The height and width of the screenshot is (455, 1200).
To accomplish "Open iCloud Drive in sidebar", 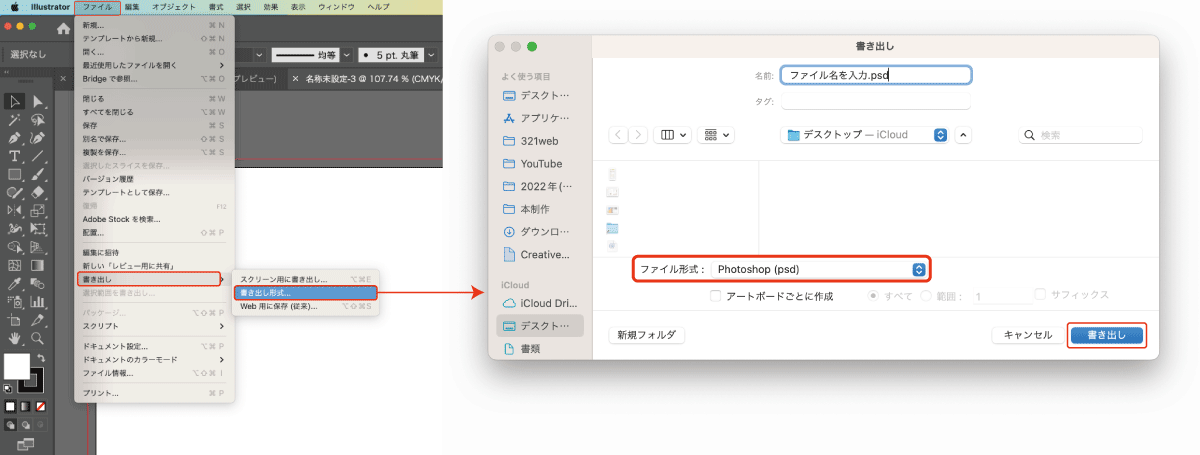I will coord(538,303).
